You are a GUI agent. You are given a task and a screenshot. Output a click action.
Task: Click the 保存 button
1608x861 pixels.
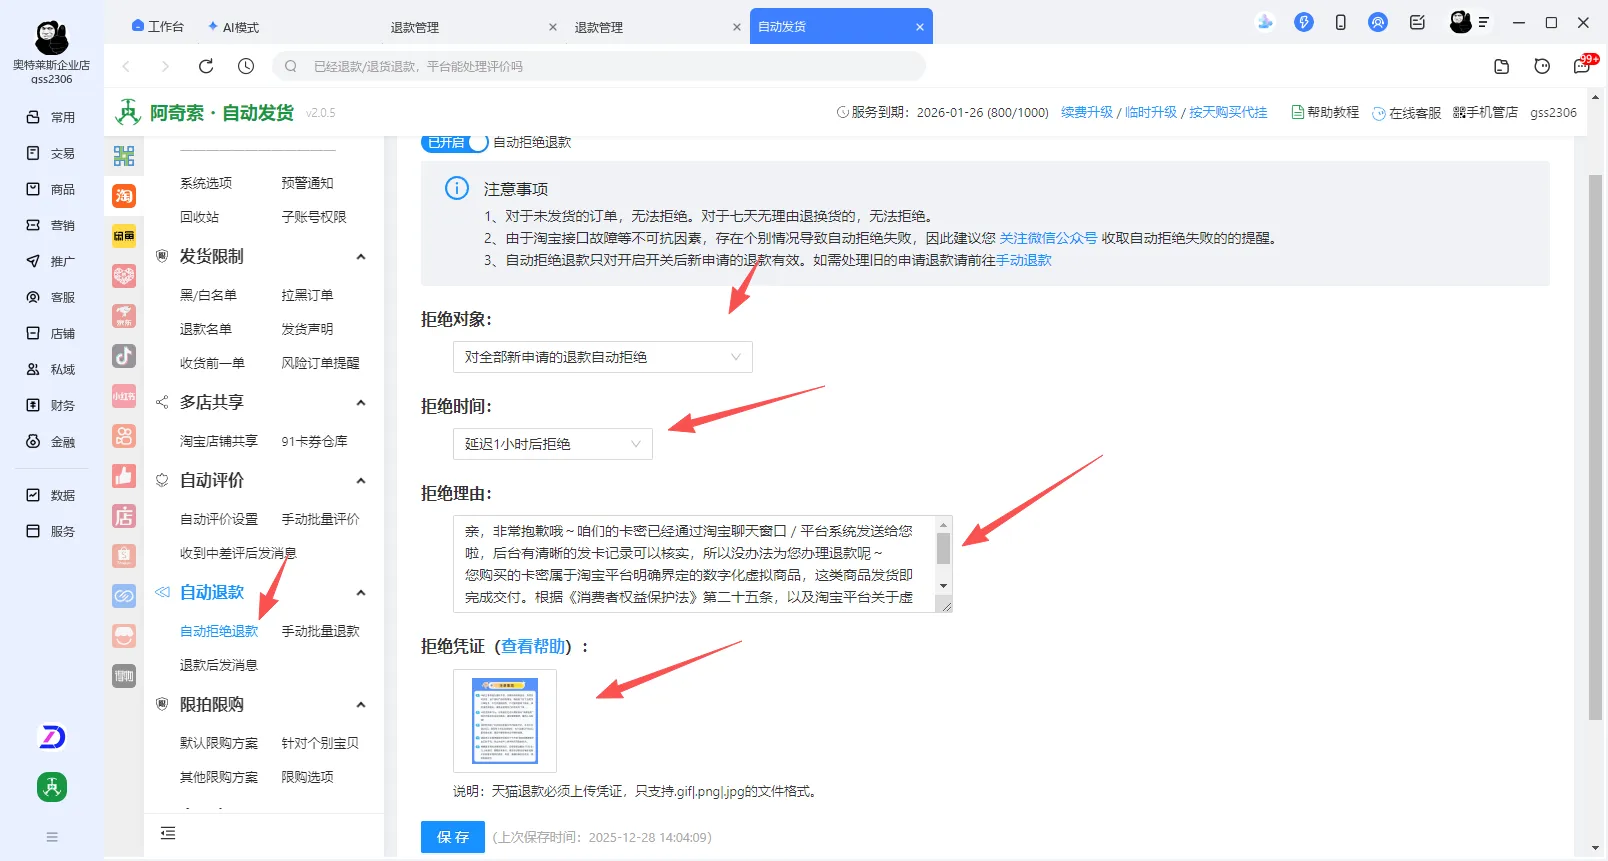(x=452, y=837)
